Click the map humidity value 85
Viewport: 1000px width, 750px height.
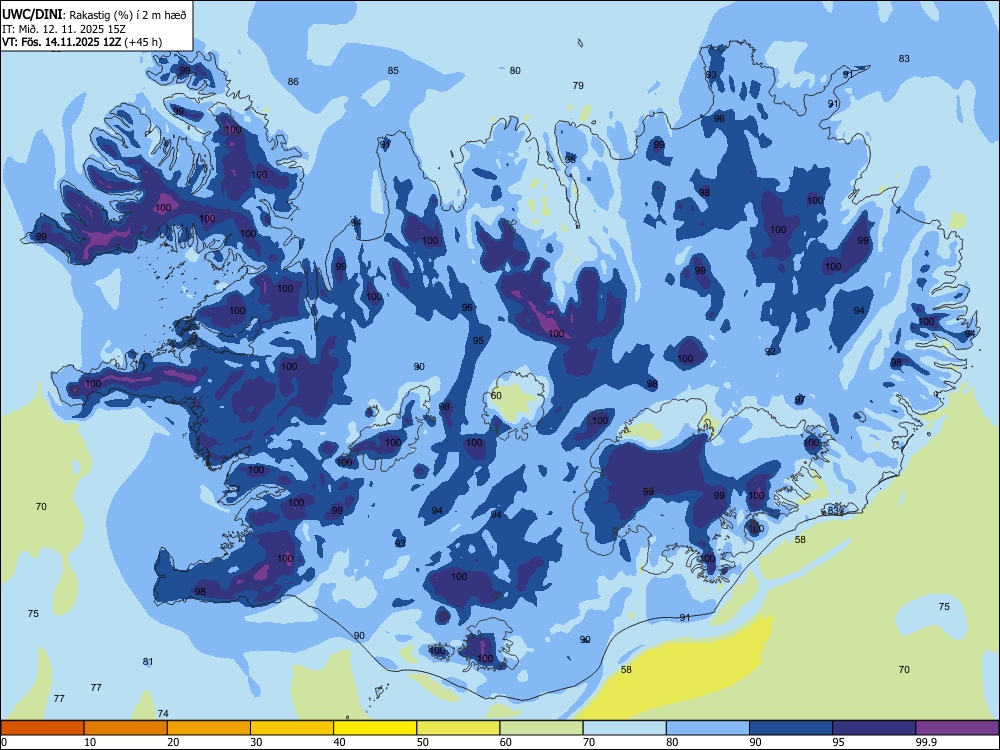tap(393, 71)
